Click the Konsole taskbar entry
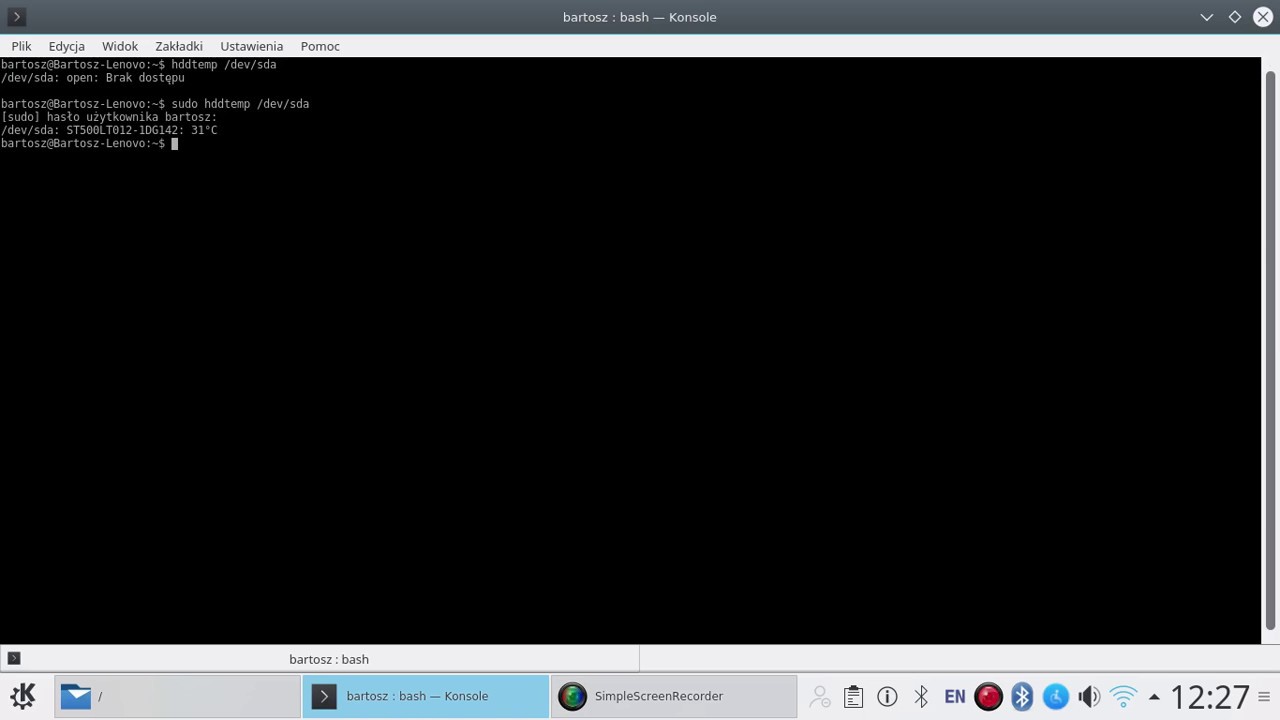 [425, 696]
